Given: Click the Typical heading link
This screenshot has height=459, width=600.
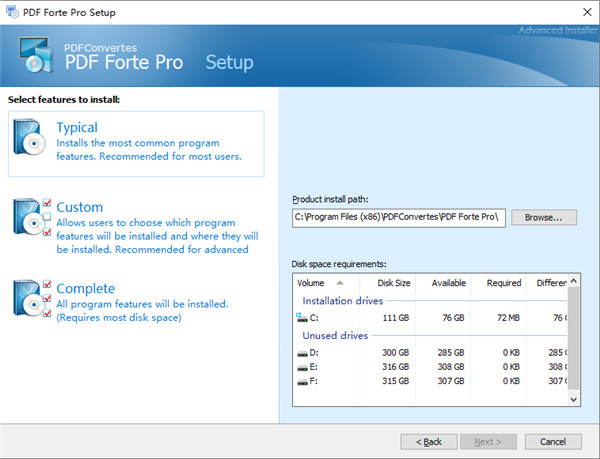Looking at the screenshot, I should [77, 127].
